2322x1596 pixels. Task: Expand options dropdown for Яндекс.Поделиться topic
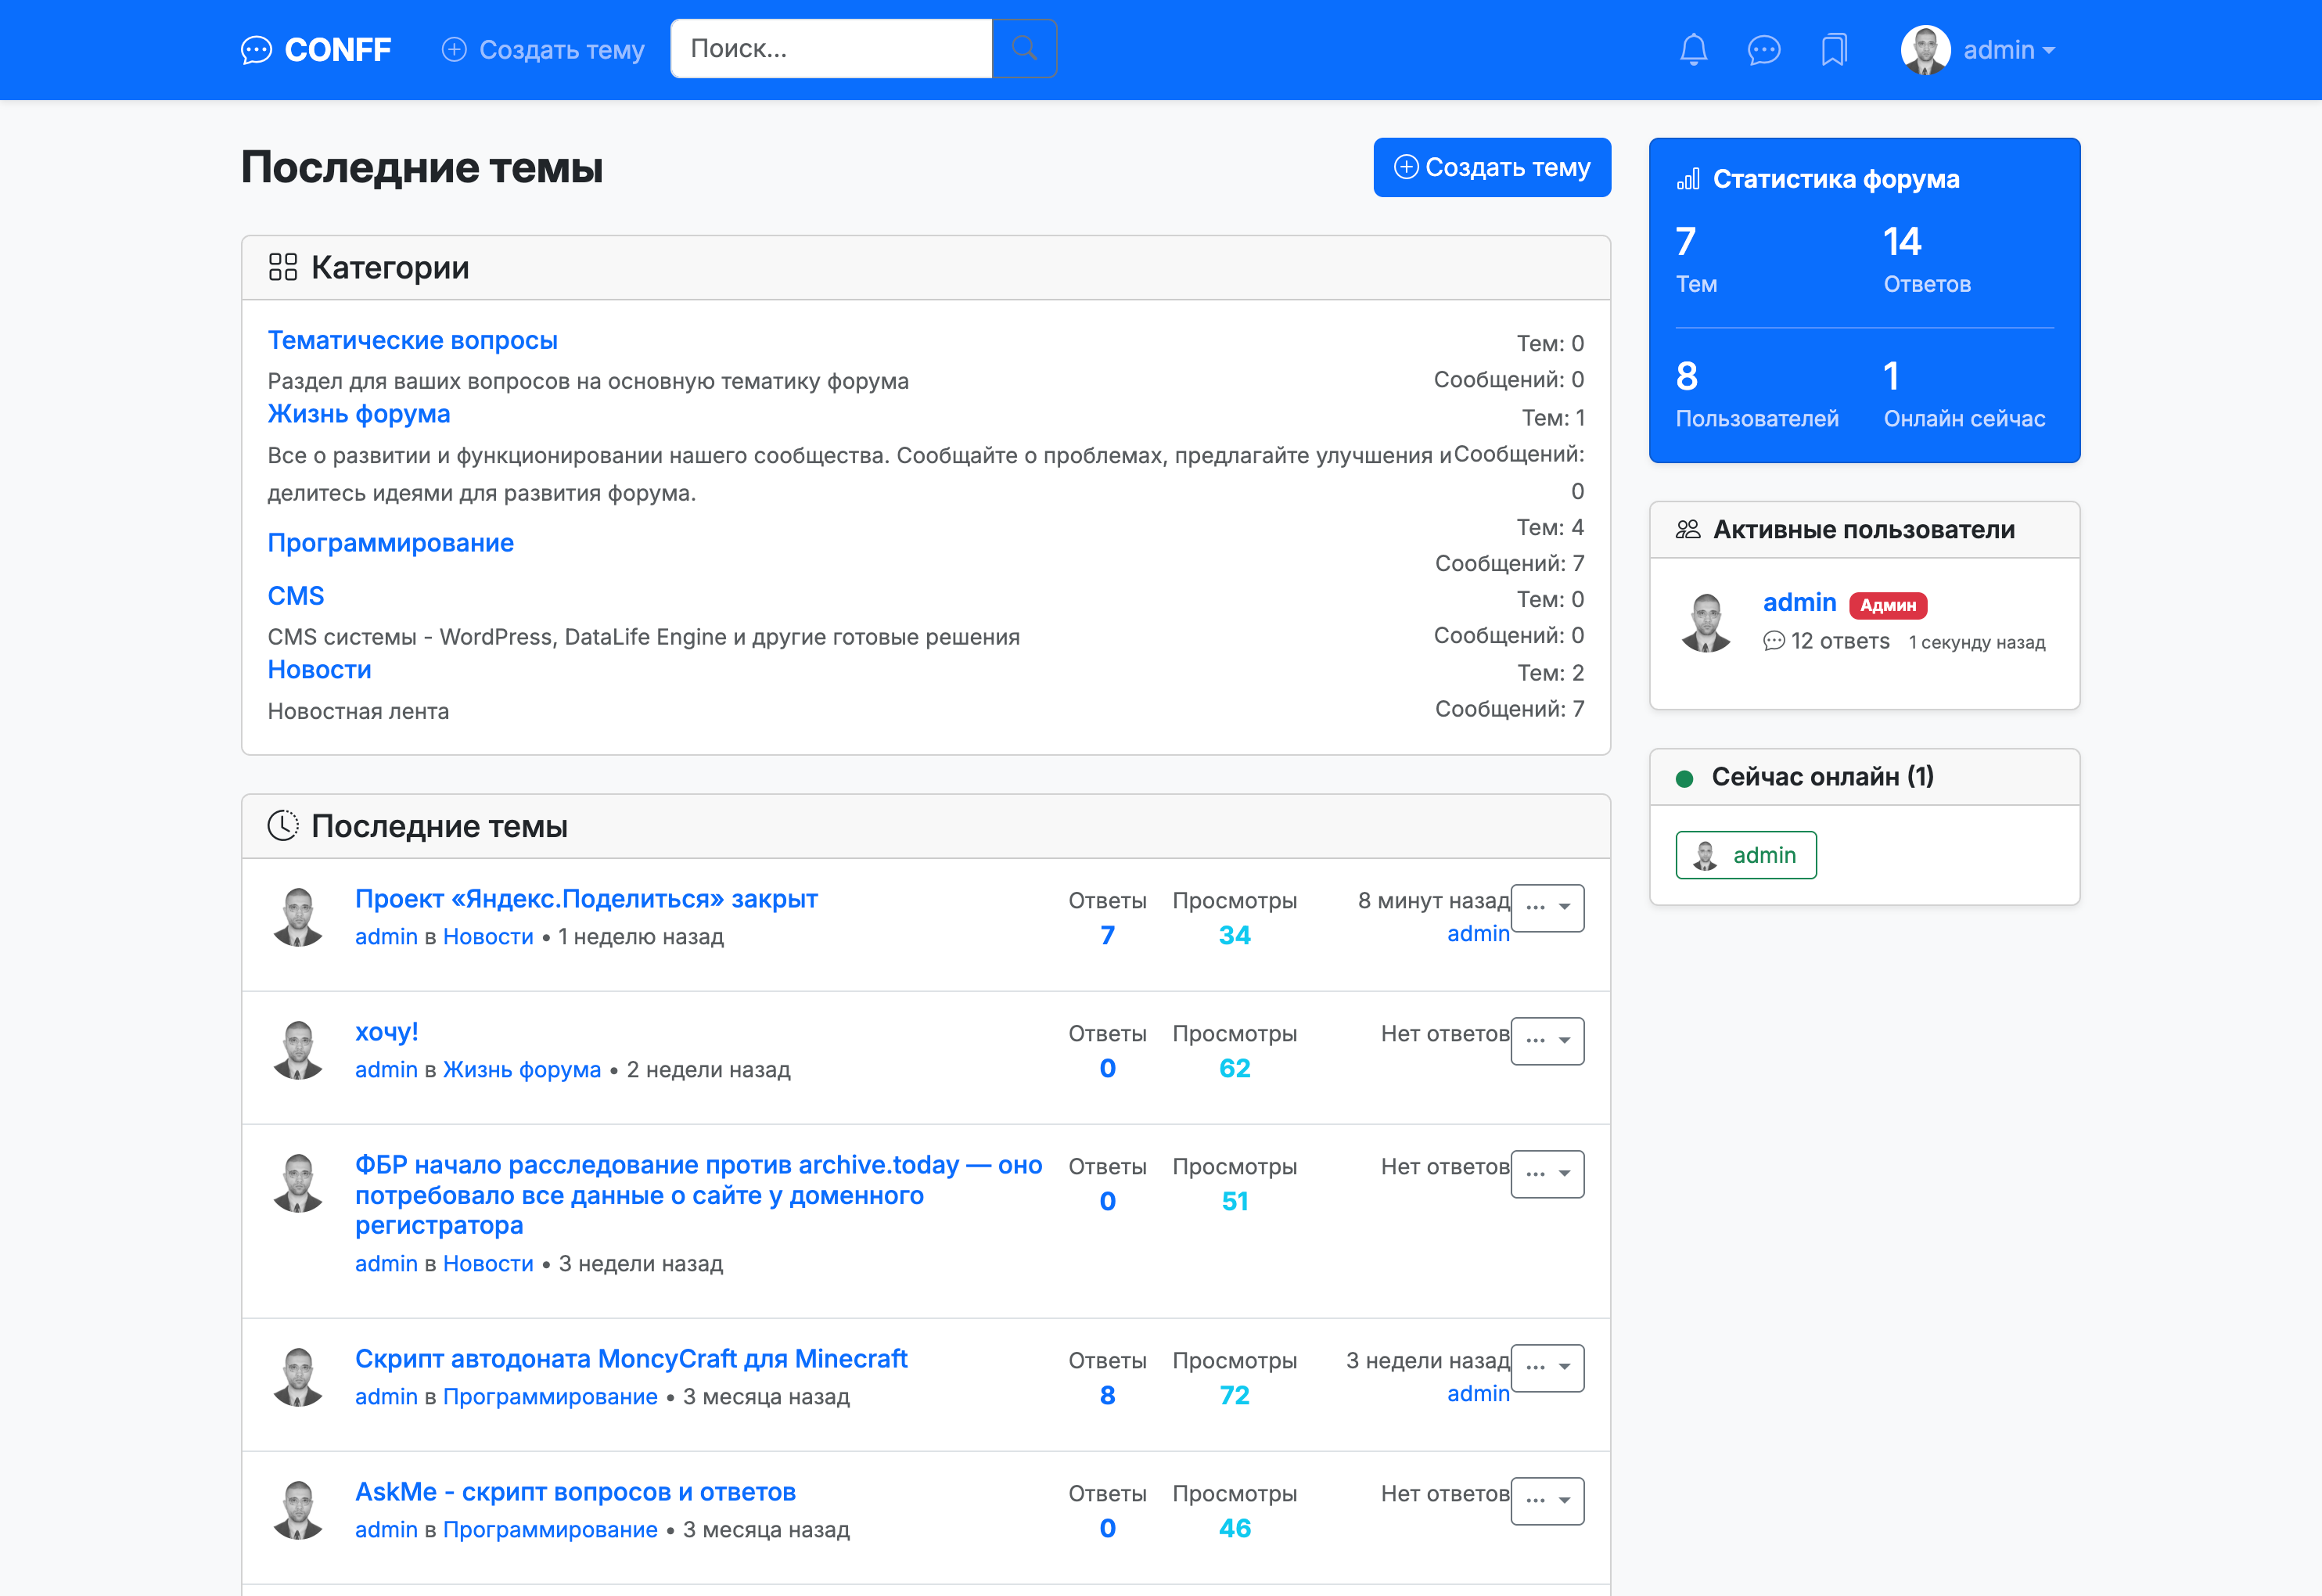click(x=1547, y=908)
